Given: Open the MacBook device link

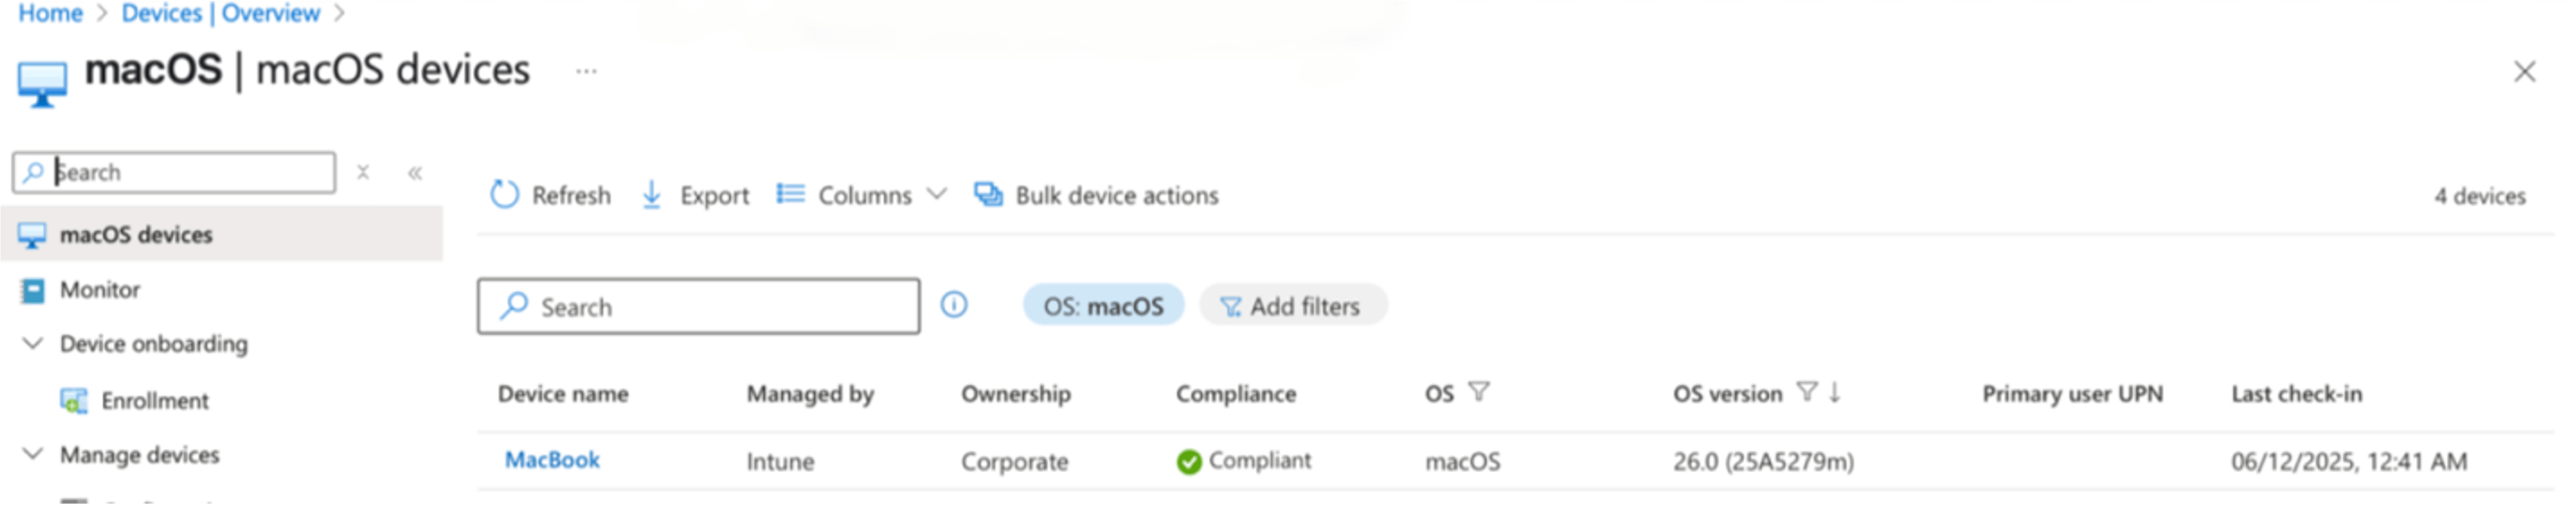Looking at the screenshot, I should (x=552, y=460).
